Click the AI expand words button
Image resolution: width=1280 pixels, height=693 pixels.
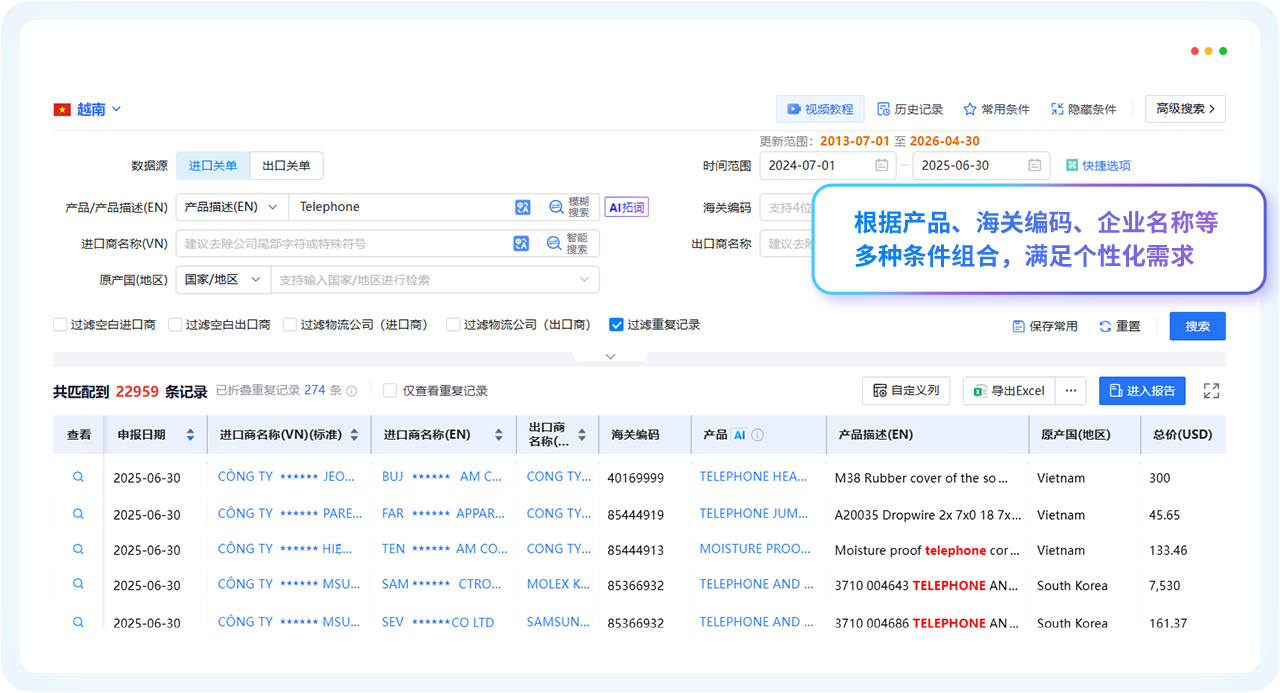click(x=627, y=207)
